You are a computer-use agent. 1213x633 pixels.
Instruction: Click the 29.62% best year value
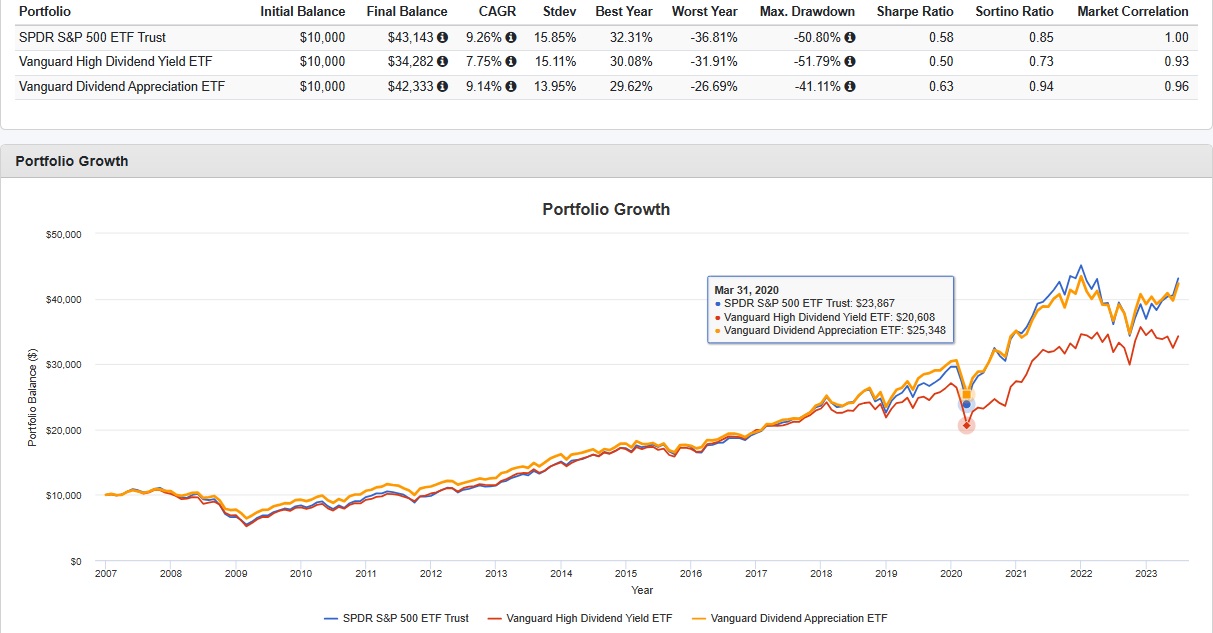(x=632, y=87)
